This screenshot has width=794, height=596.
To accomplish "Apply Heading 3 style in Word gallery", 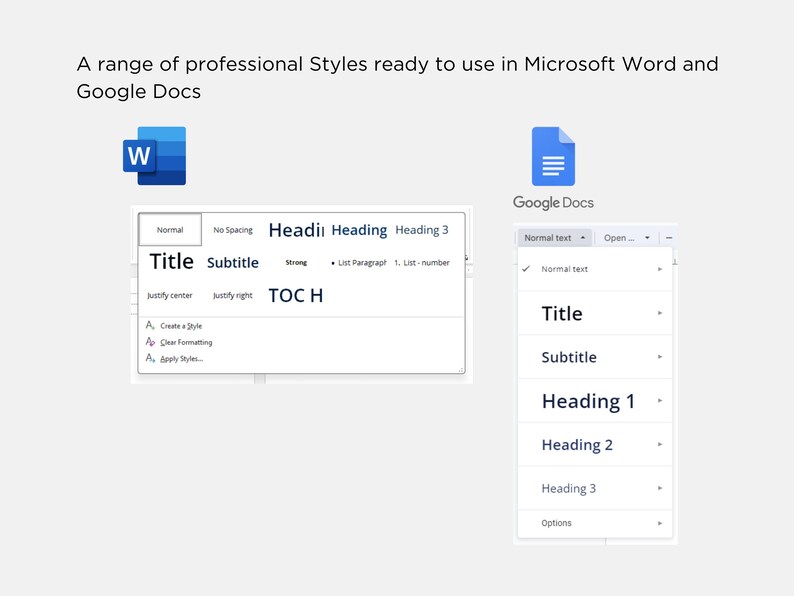I will point(422,230).
